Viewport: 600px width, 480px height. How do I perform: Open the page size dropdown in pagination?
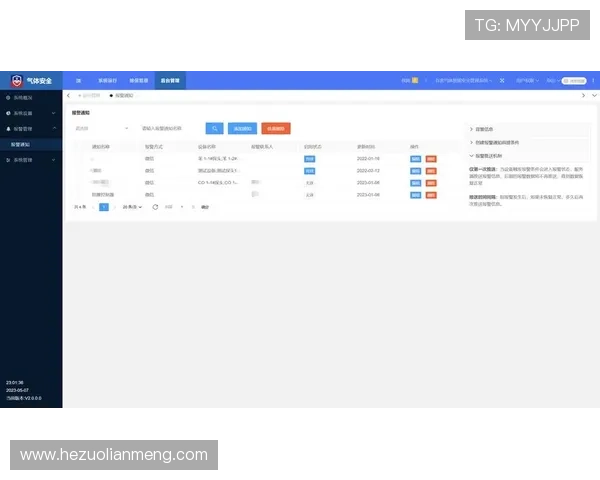132,207
